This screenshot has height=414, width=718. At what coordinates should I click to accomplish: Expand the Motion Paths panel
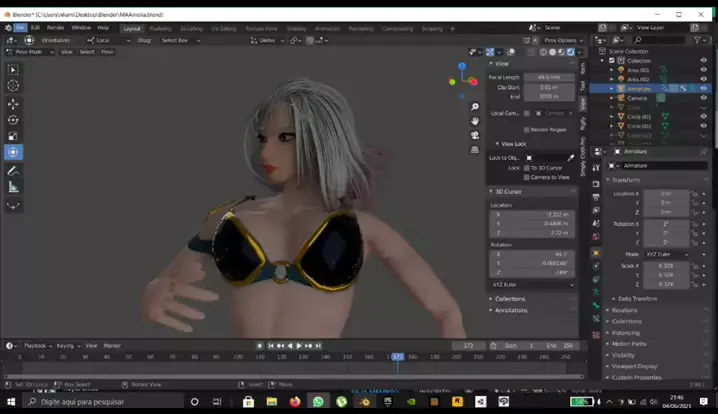coord(629,344)
